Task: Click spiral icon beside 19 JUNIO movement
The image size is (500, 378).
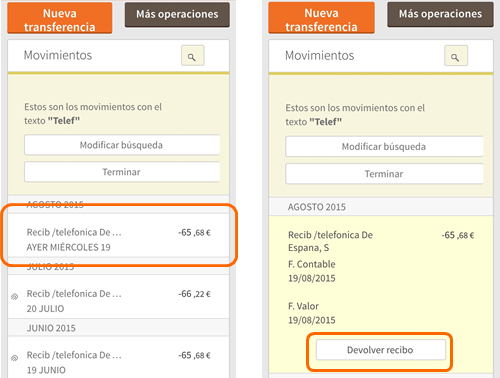Action: (x=14, y=358)
